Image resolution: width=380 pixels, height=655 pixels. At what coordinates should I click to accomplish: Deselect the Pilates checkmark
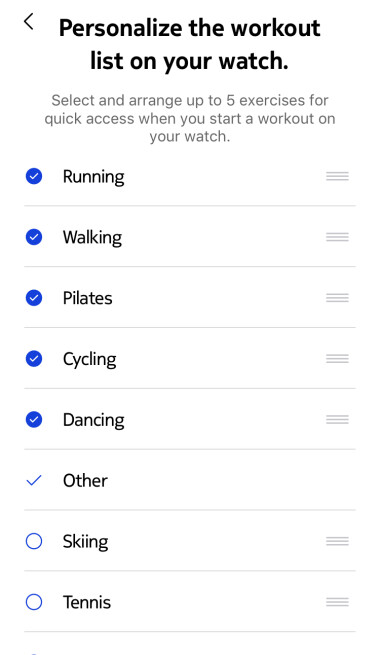coord(34,298)
